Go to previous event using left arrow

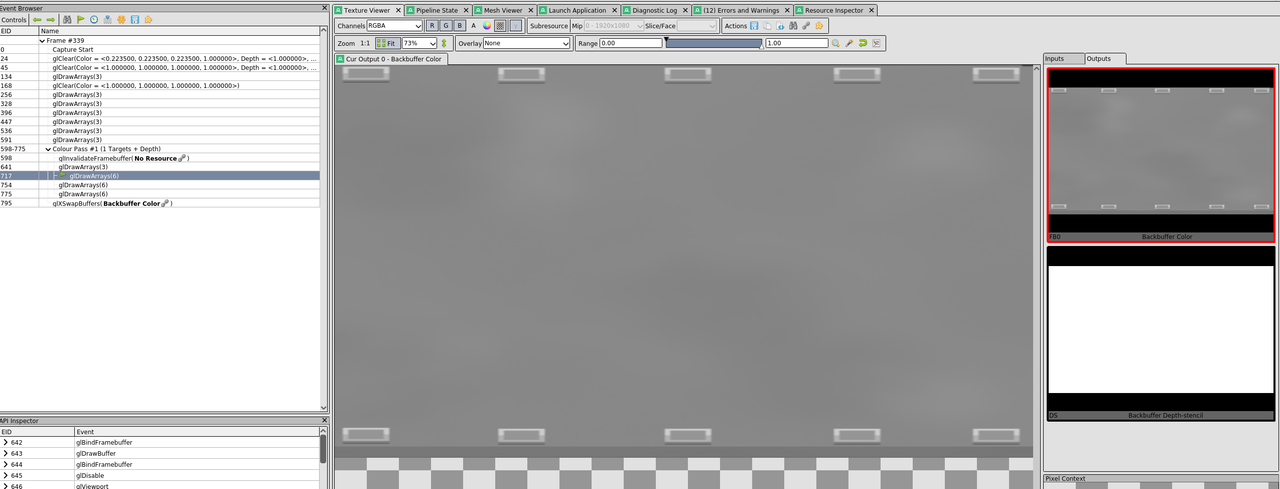click(x=37, y=19)
